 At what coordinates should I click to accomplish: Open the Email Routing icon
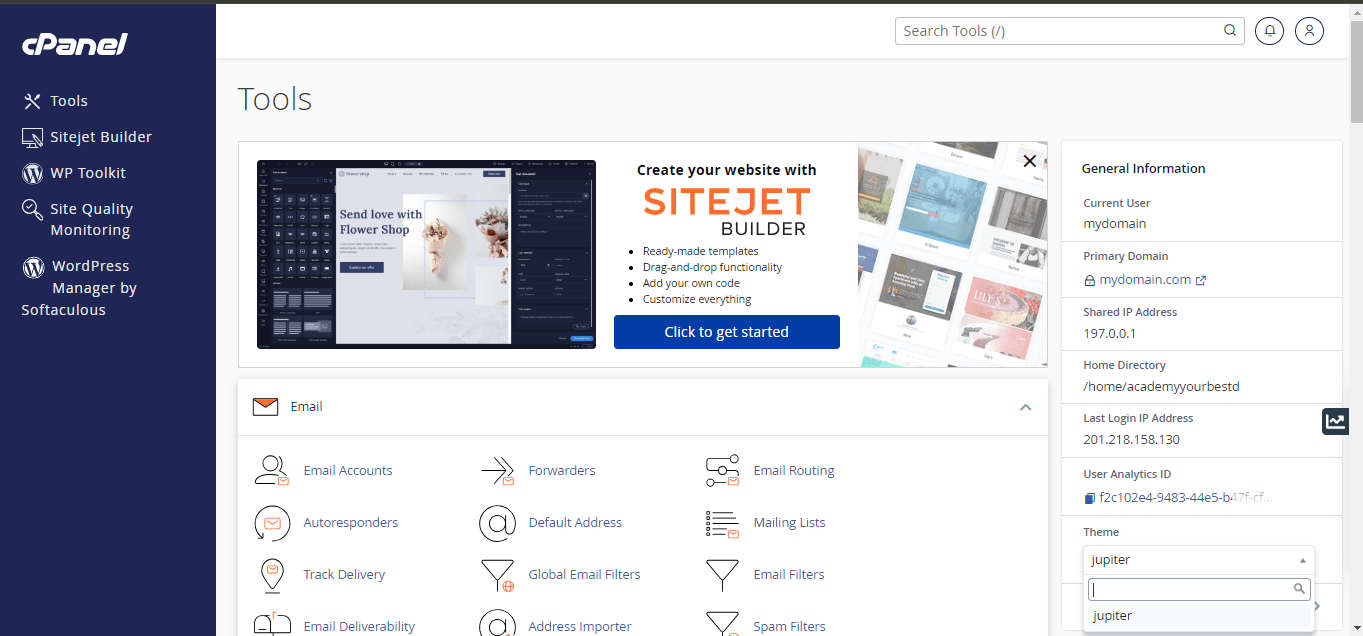point(722,470)
